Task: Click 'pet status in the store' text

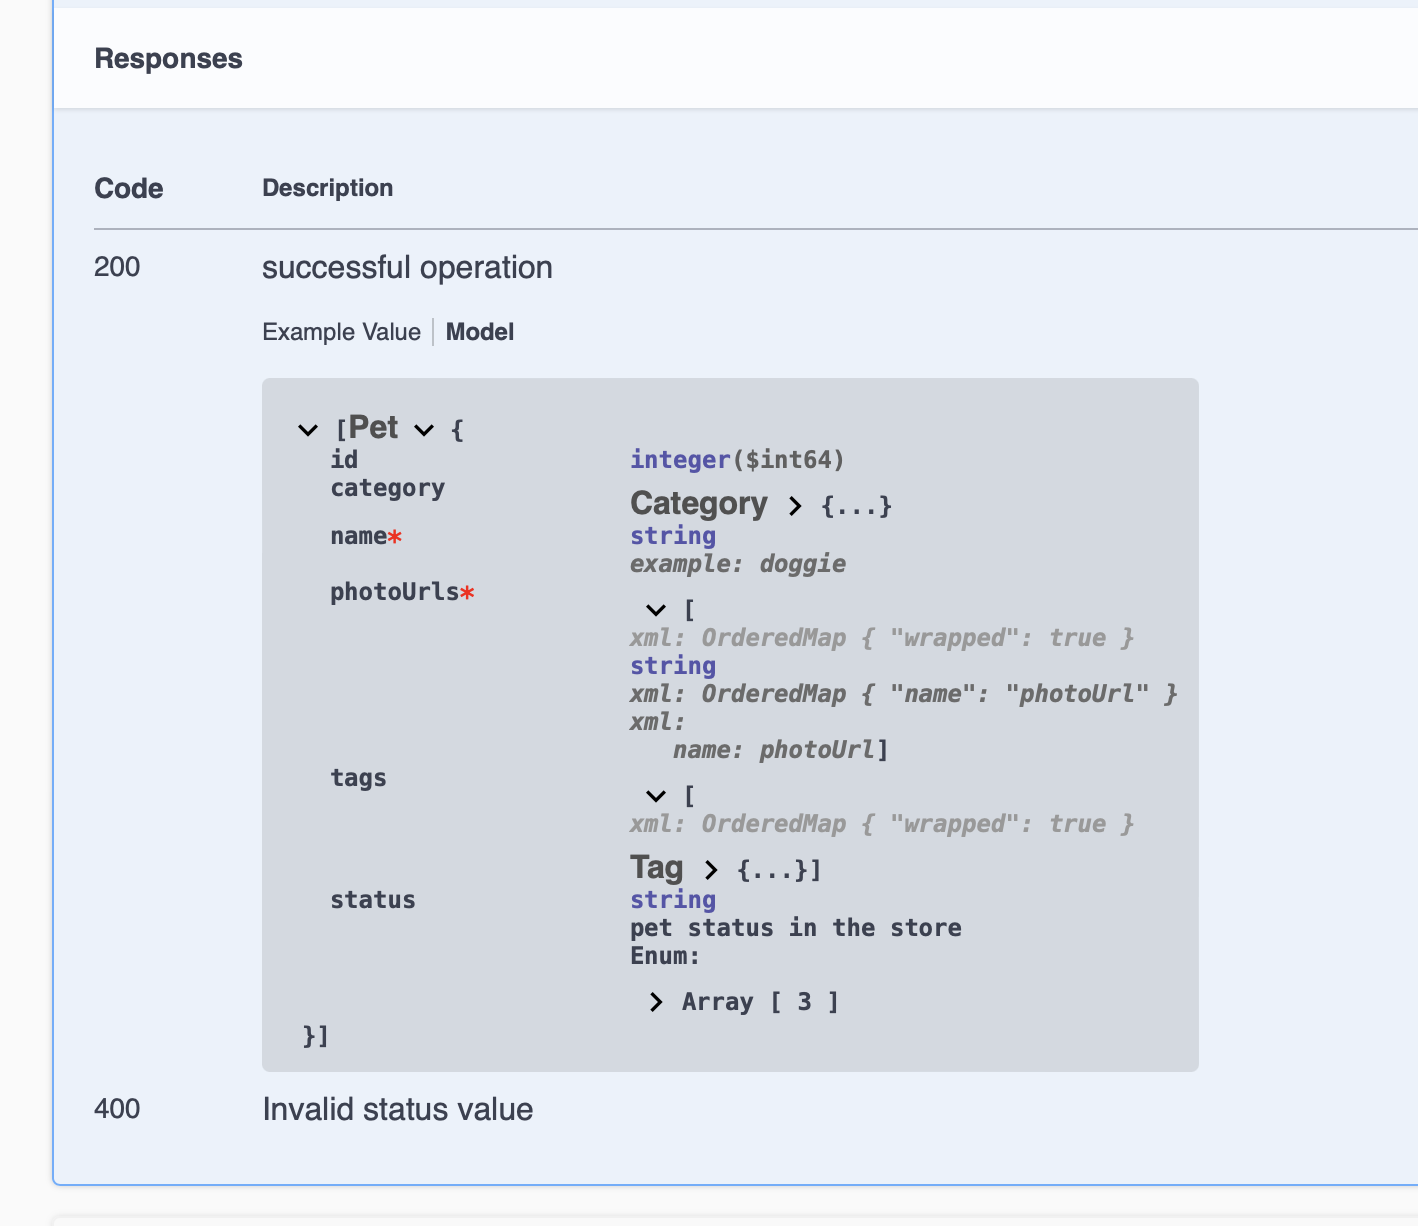Action: click(x=796, y=928)
